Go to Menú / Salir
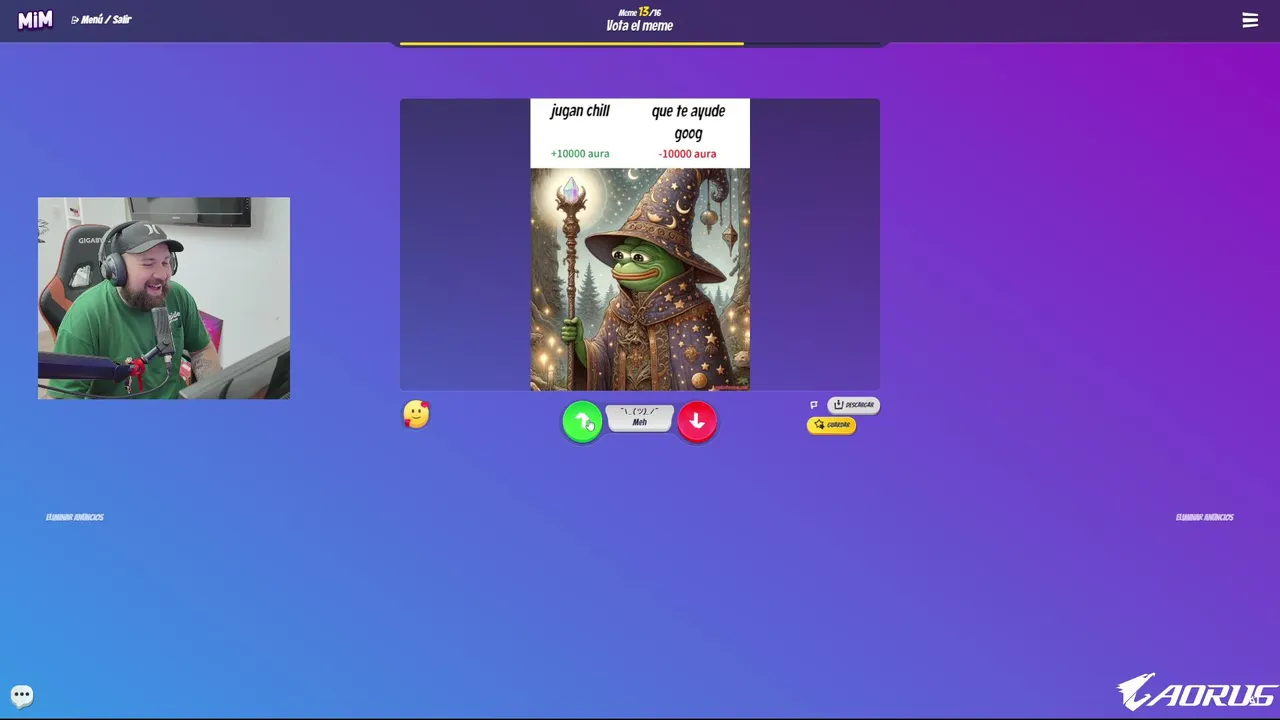Image resolution: width=1280 pixels, height=720 pixels. click(x=102, y=19)
